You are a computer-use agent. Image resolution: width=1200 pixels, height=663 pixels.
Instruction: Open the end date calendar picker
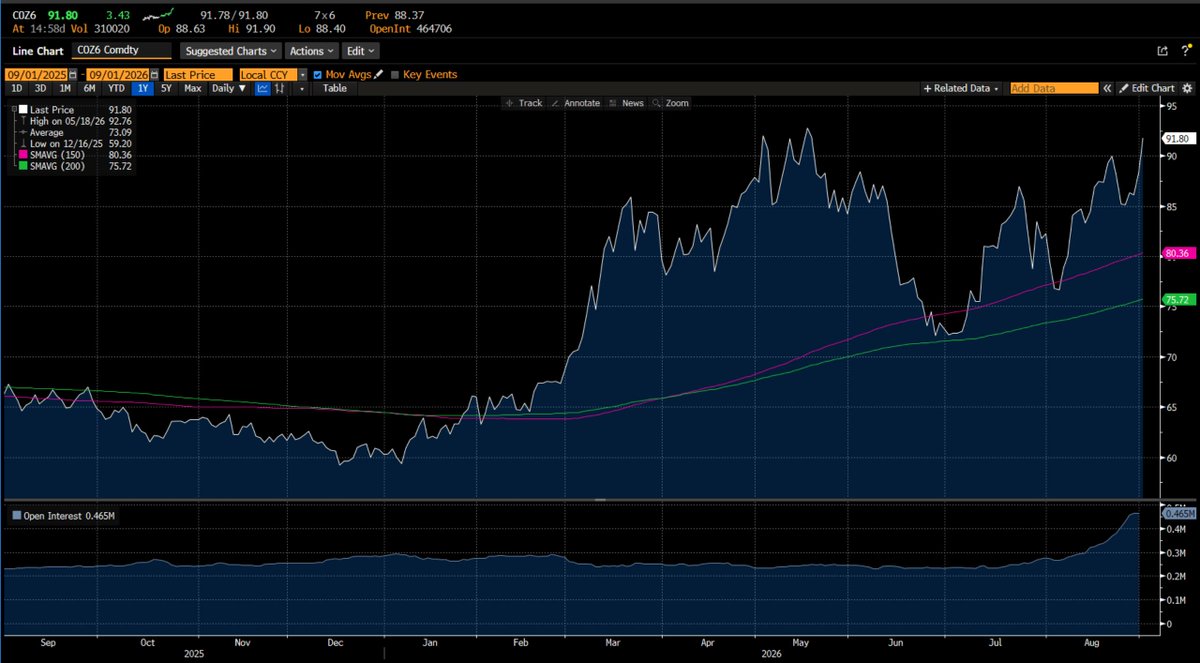pos(154,75)
